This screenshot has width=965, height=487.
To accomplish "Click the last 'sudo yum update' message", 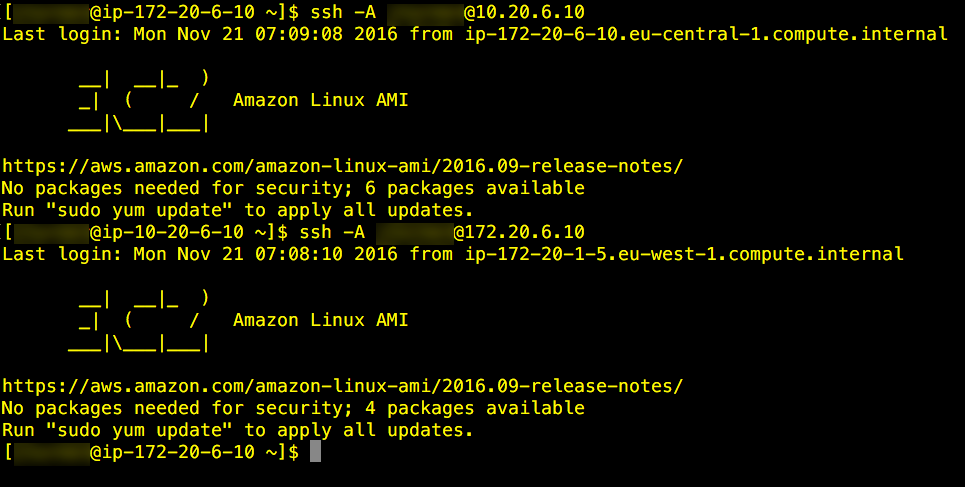I will pyautogui.click(x=238, y=430).
